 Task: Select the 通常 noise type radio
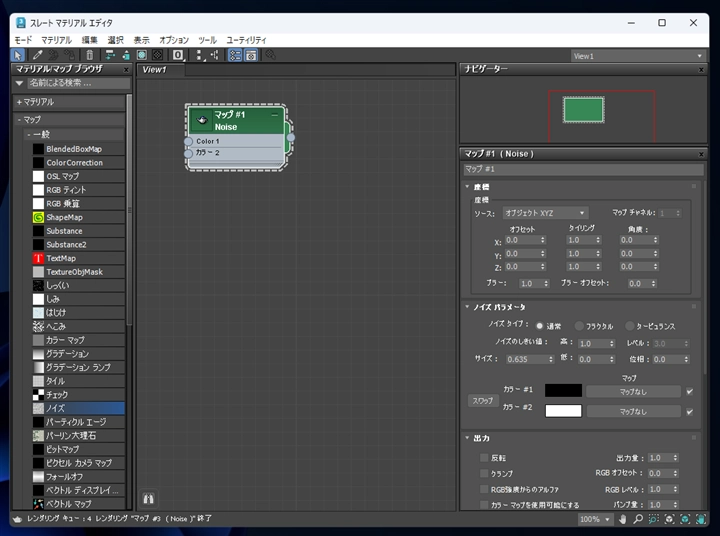540,326
